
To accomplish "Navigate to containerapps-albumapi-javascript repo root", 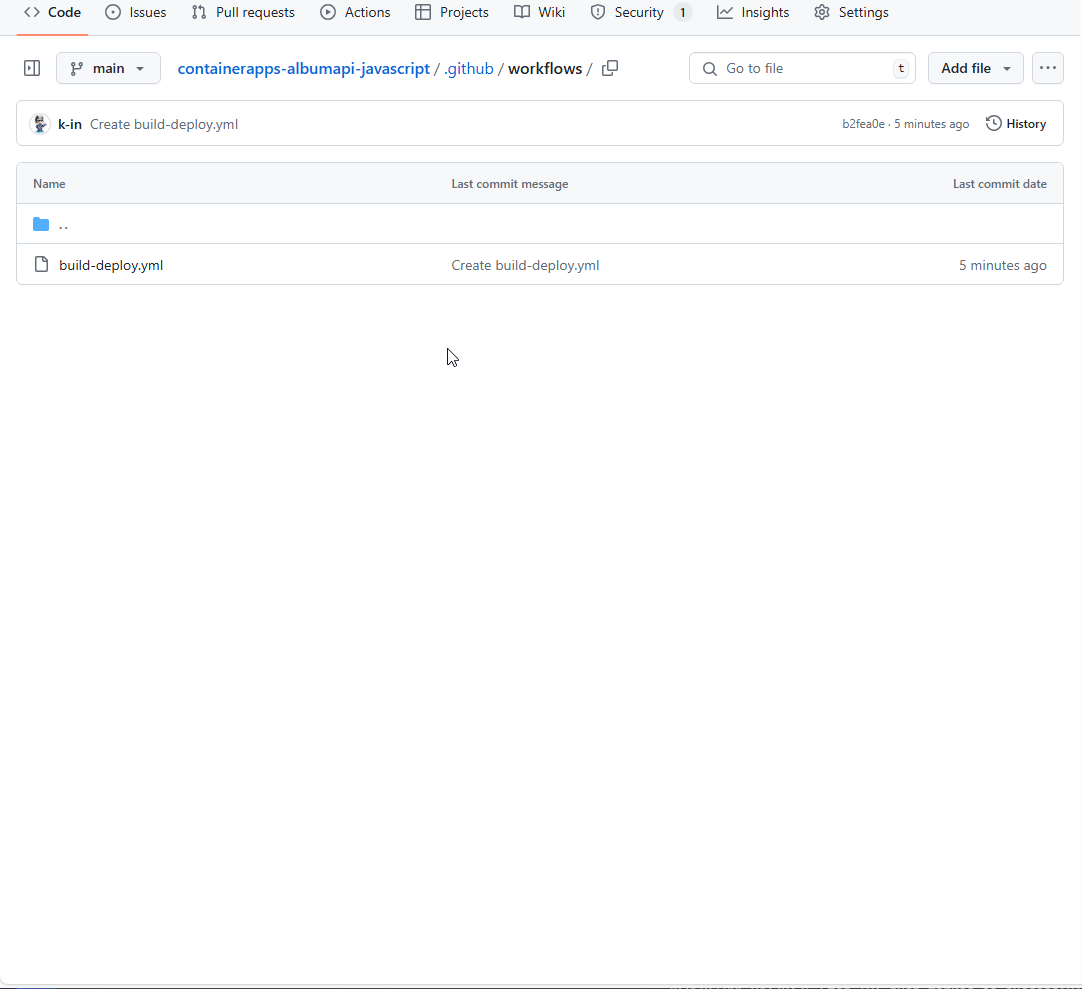I will click(303, 69).
